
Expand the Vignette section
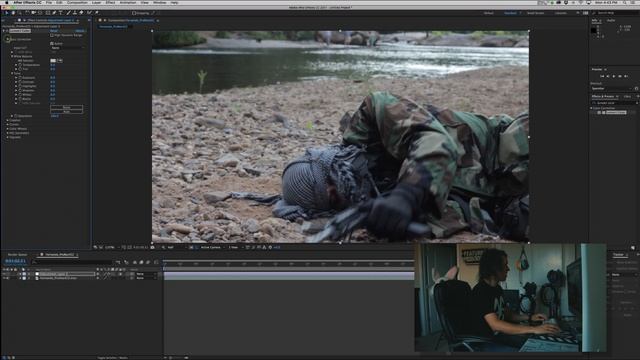coord(7,137)
